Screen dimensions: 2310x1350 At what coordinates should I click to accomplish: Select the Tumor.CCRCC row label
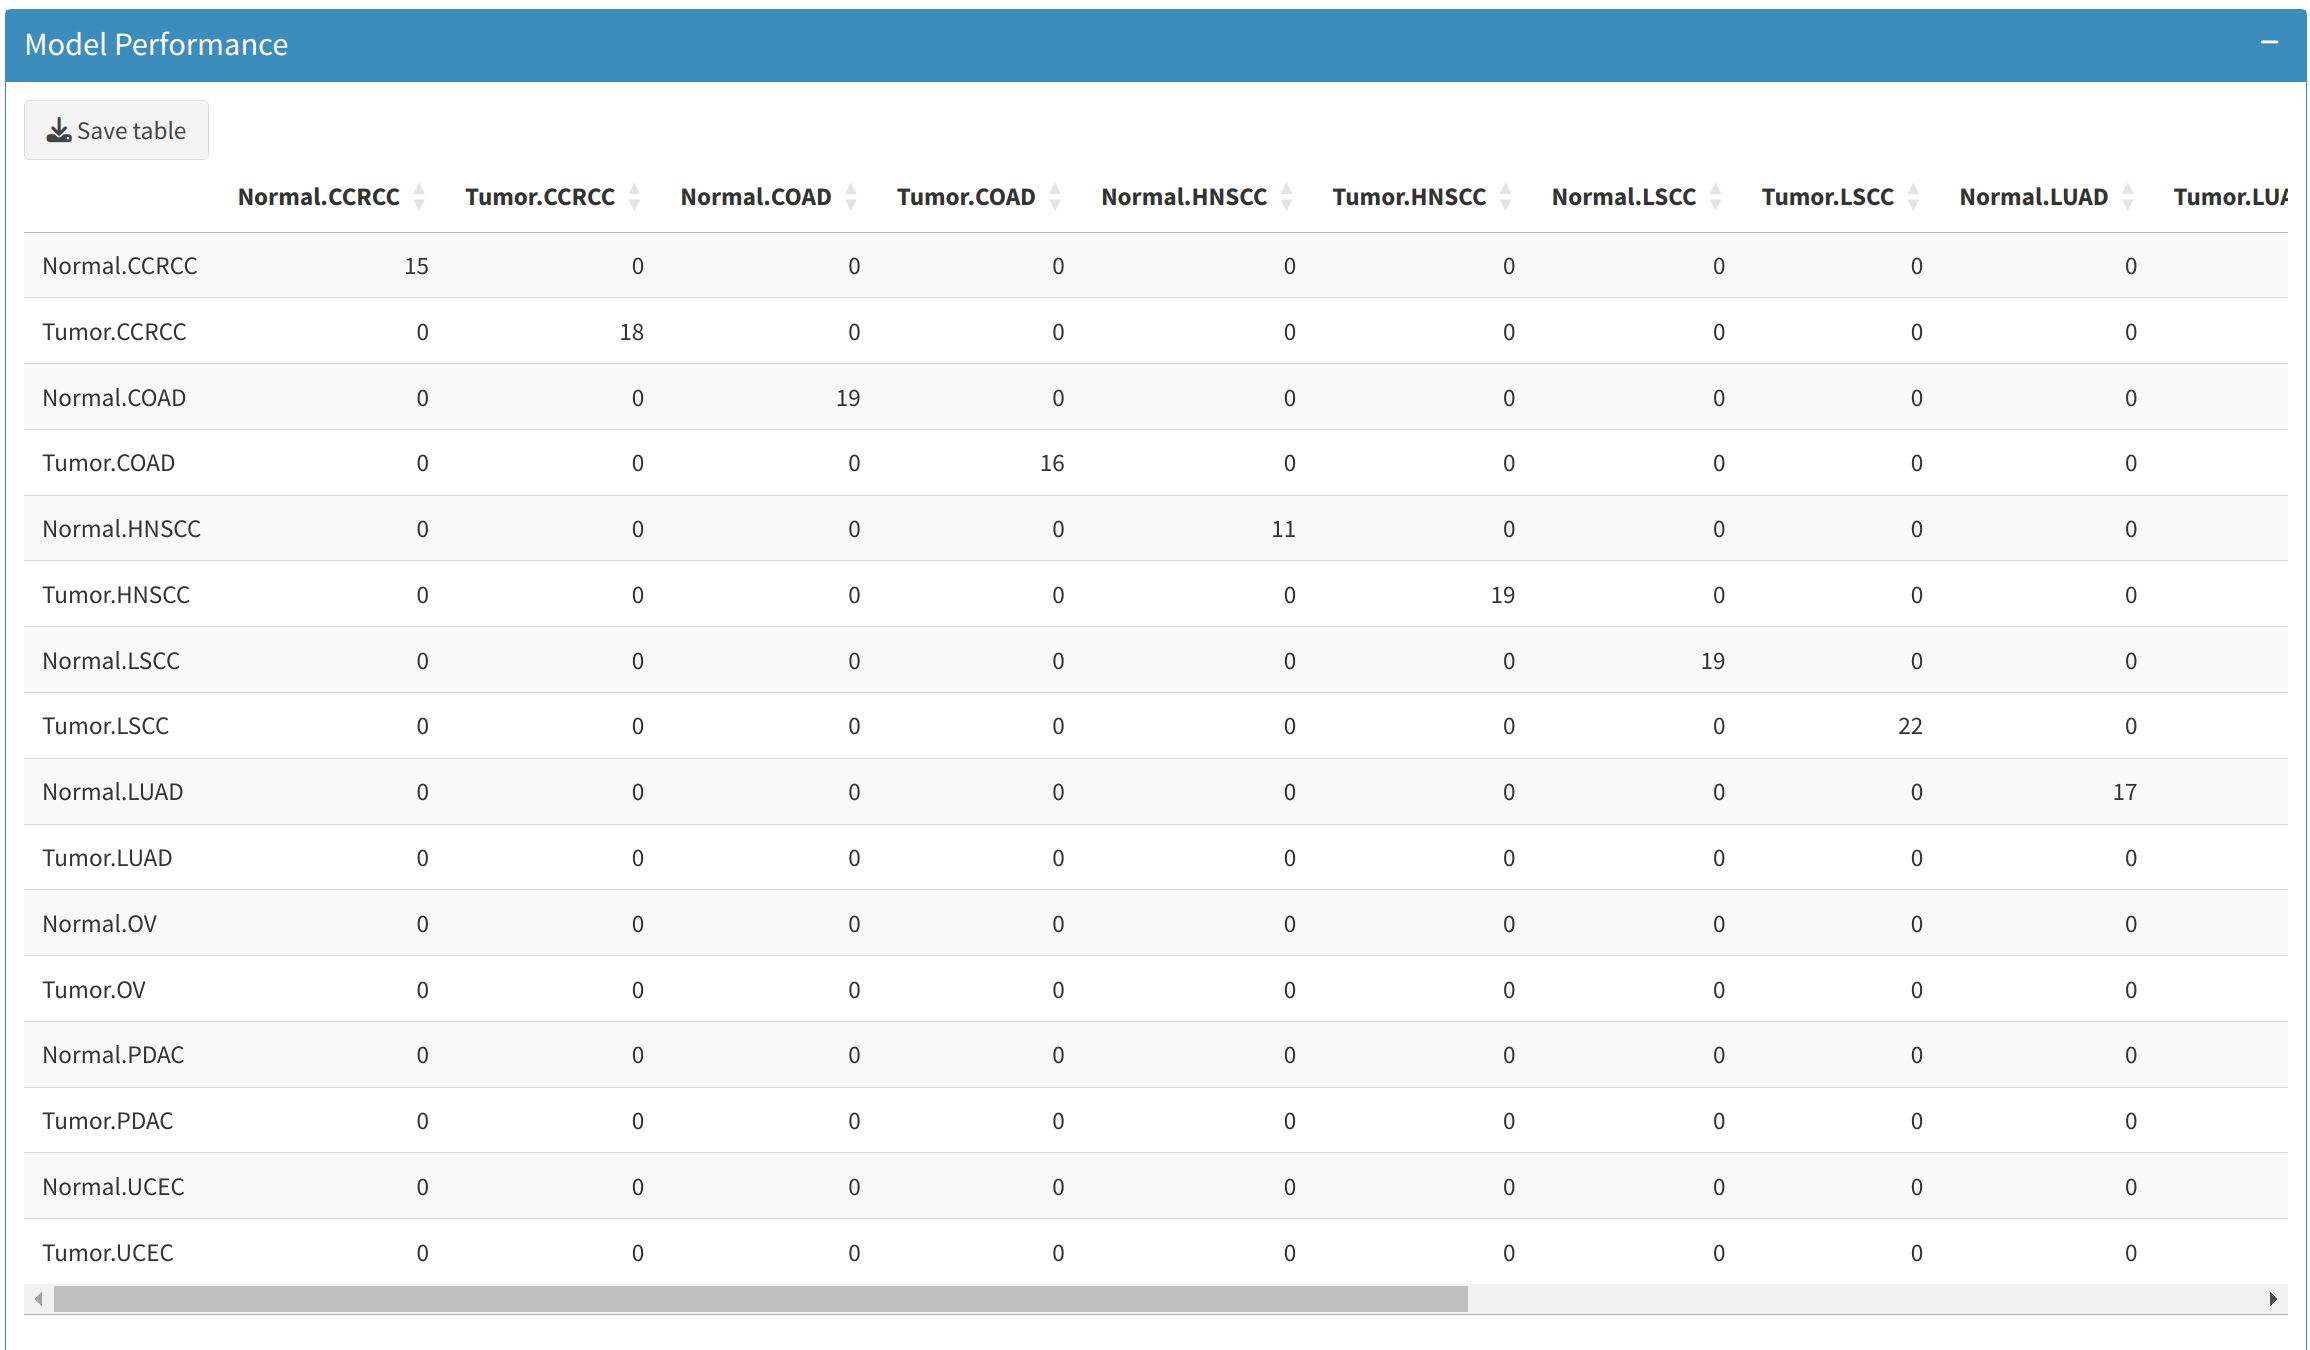[114, 332]
